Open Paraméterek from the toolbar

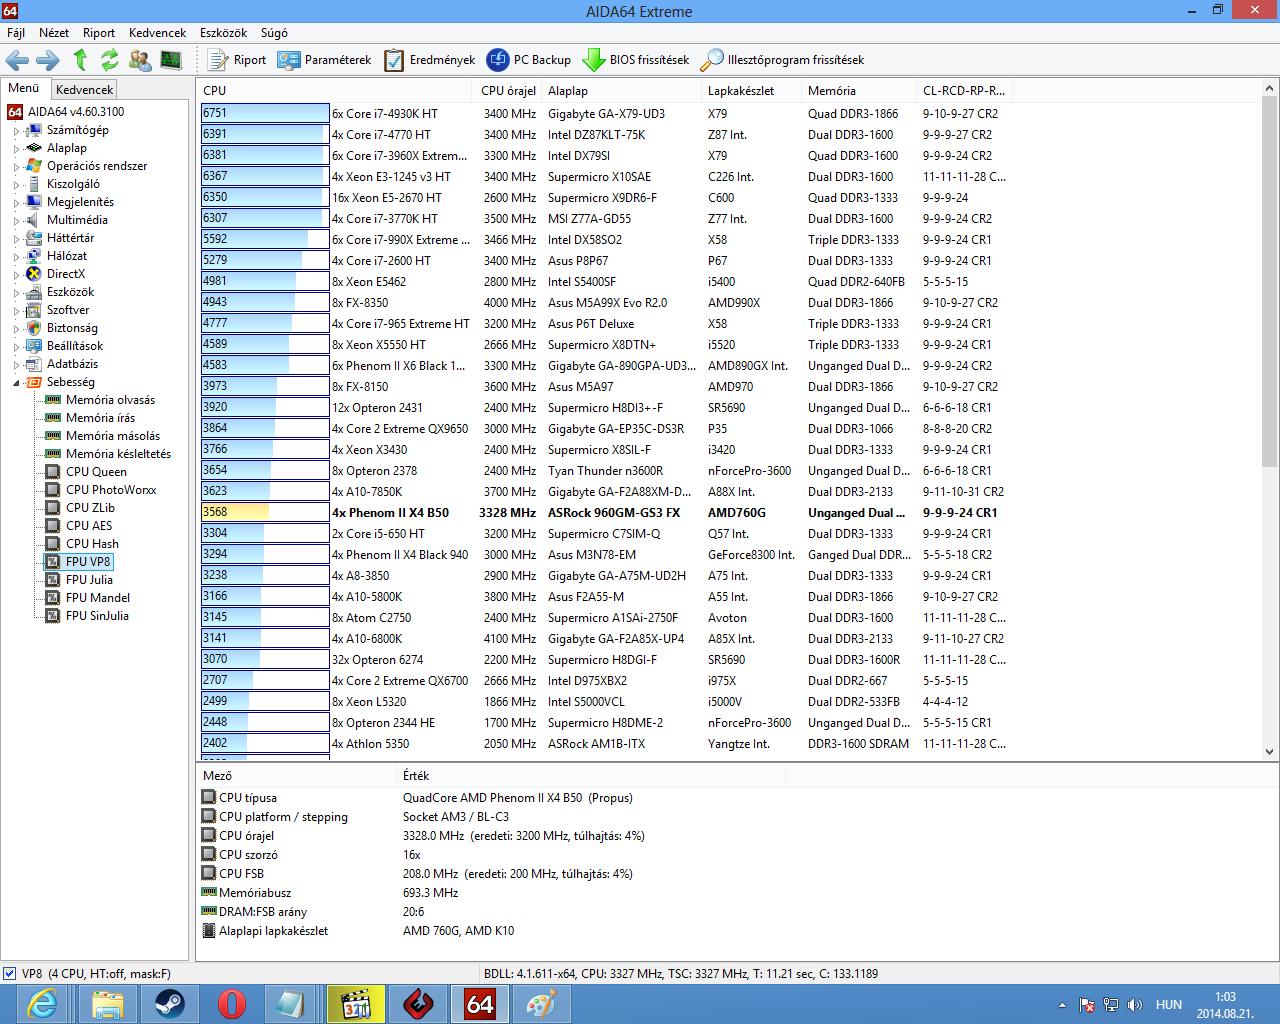pos(324,60)
